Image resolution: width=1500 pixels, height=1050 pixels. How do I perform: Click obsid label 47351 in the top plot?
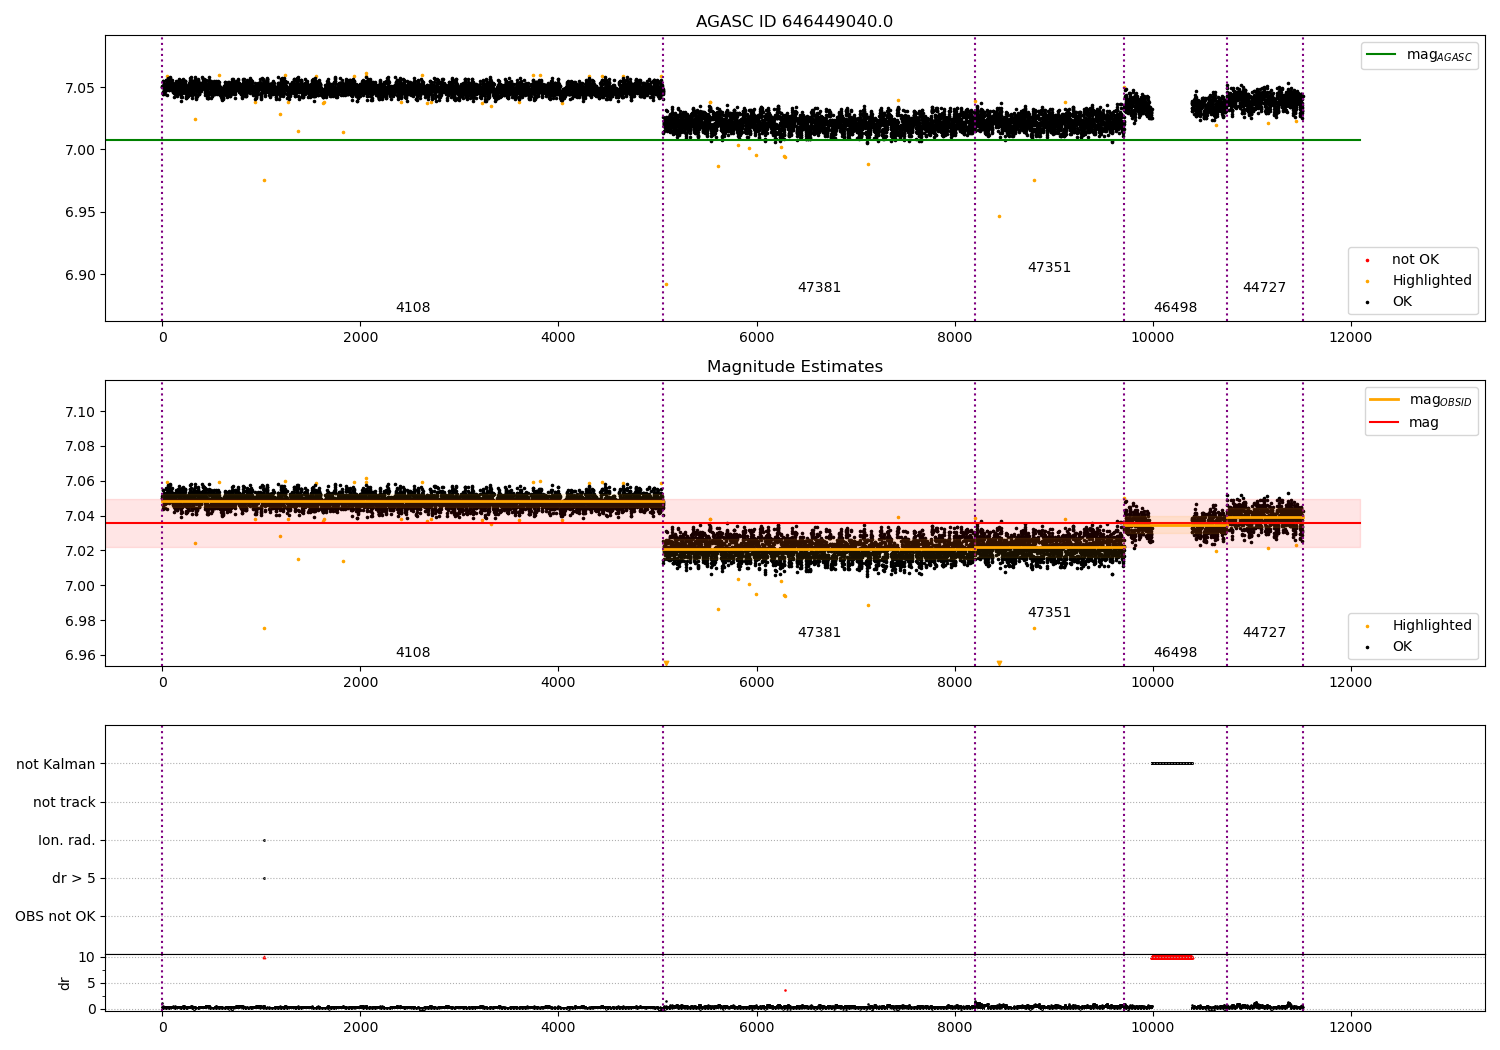pos(1049,268)
